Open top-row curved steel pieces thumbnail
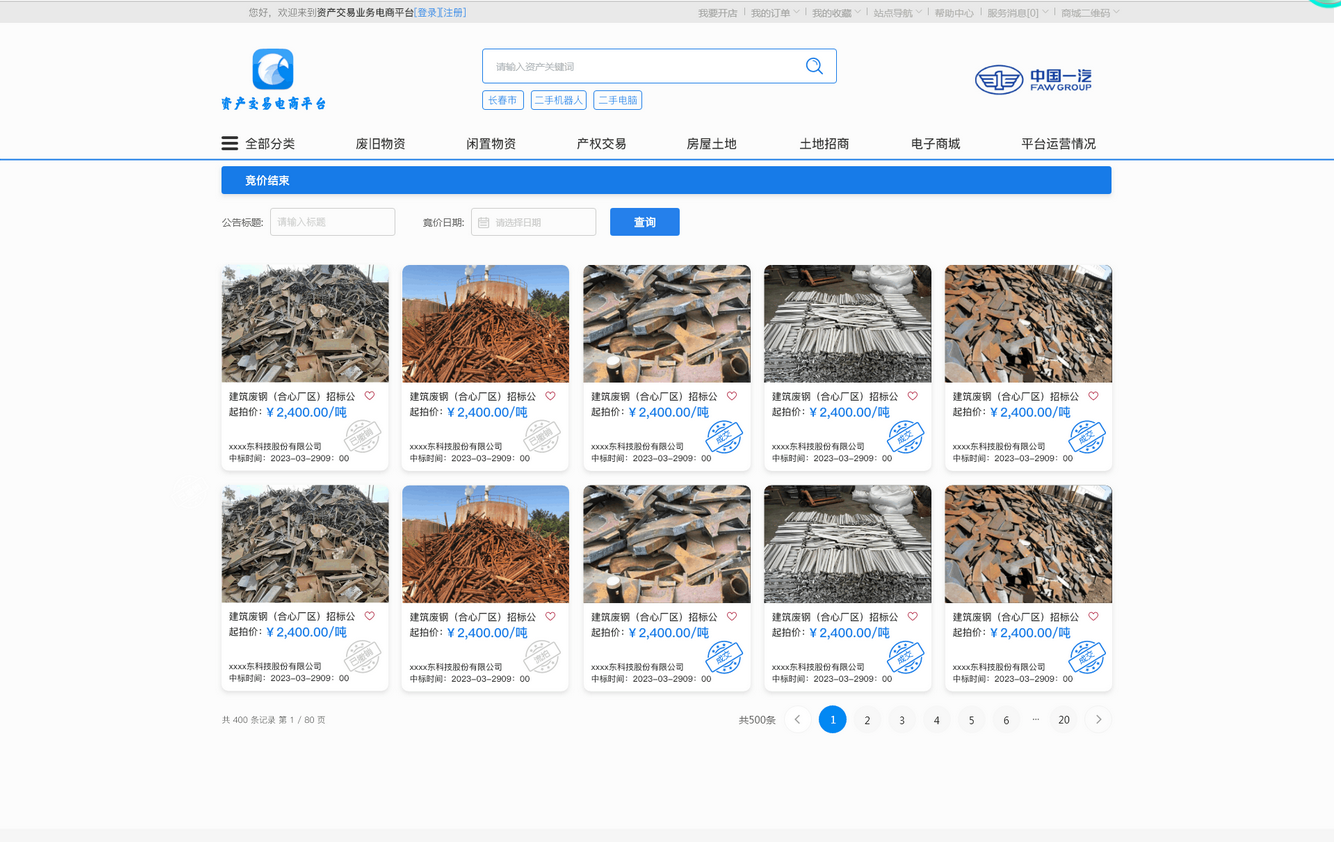Screen dimensions: 1341x842 [667, 323]
